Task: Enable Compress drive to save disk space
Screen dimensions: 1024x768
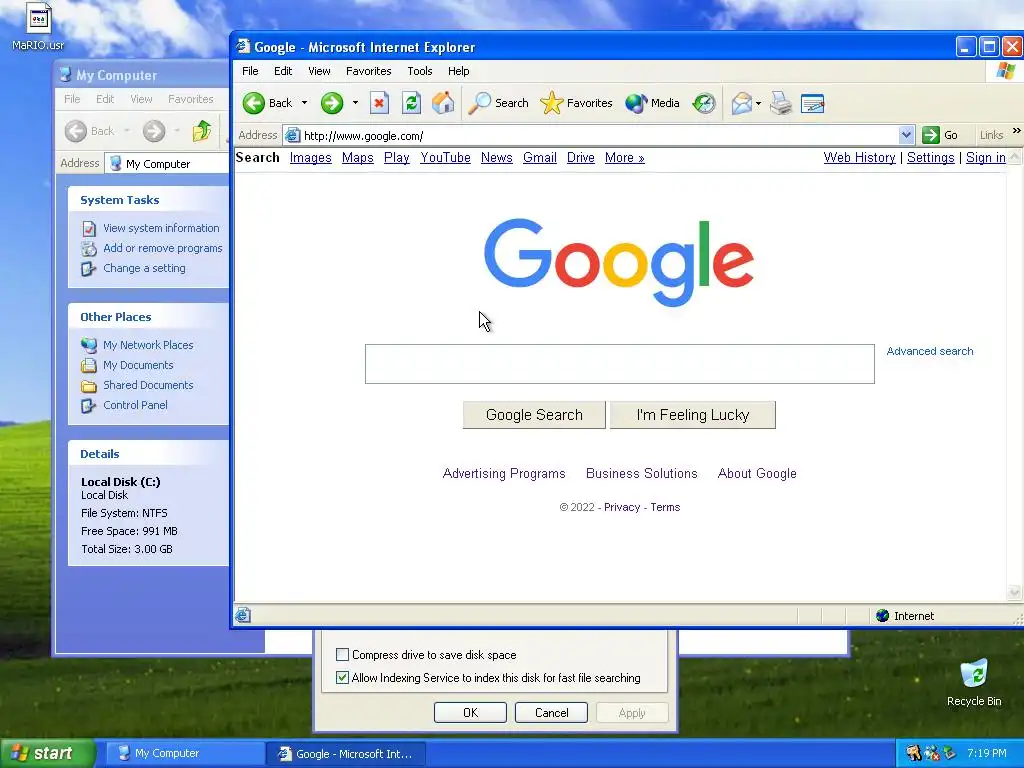Action: coord(342,654)
